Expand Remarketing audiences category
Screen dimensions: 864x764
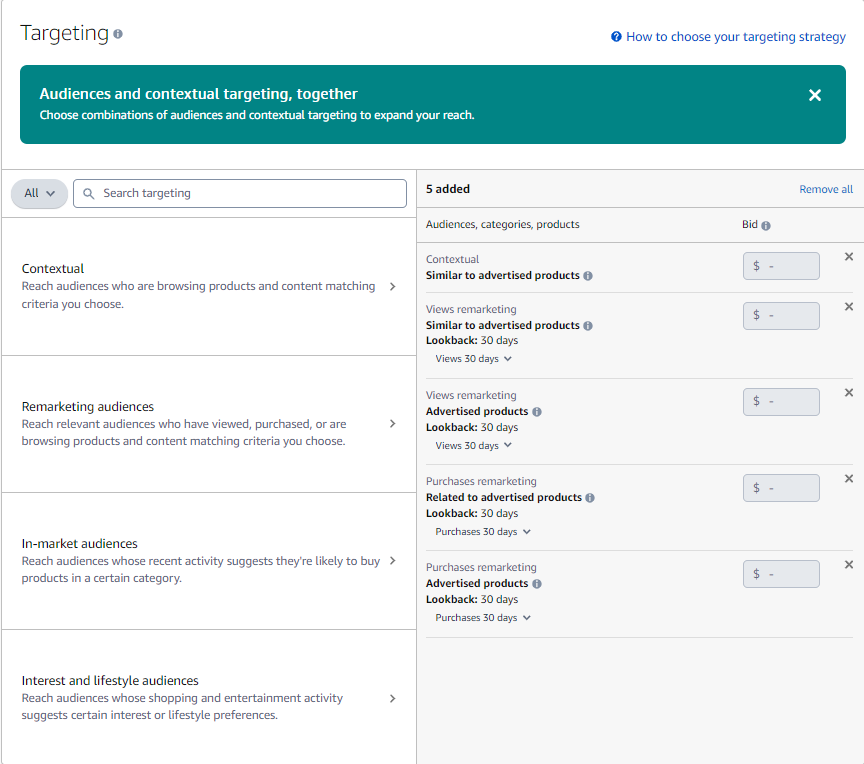(392, 424)
